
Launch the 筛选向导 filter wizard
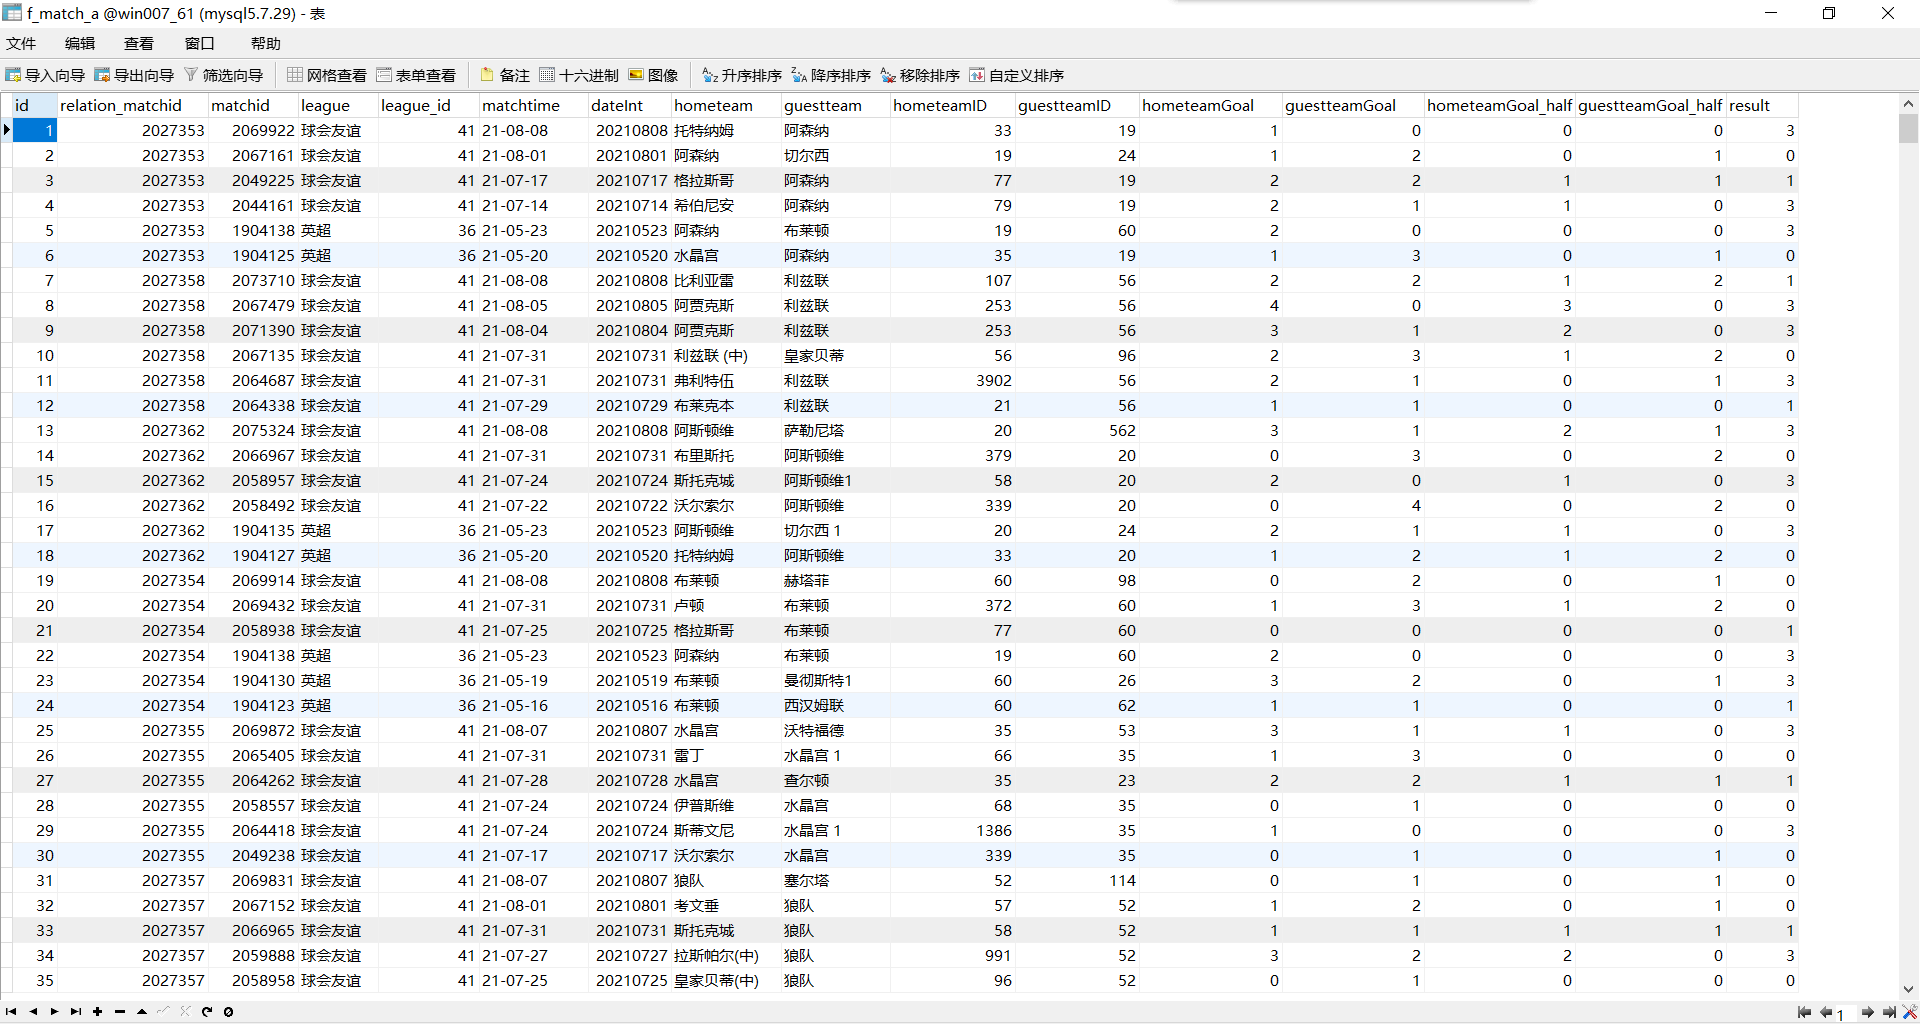pos(223,75)
